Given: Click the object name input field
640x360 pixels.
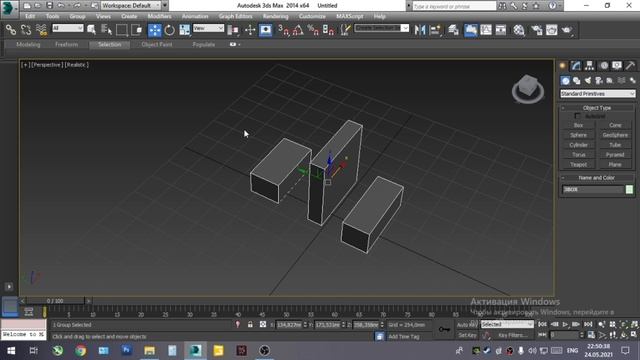Looking at the screenshot, I should 593,189.
